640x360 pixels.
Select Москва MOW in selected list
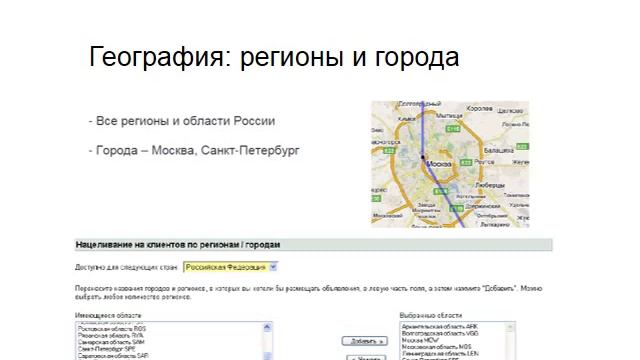(x=420, y=340)
